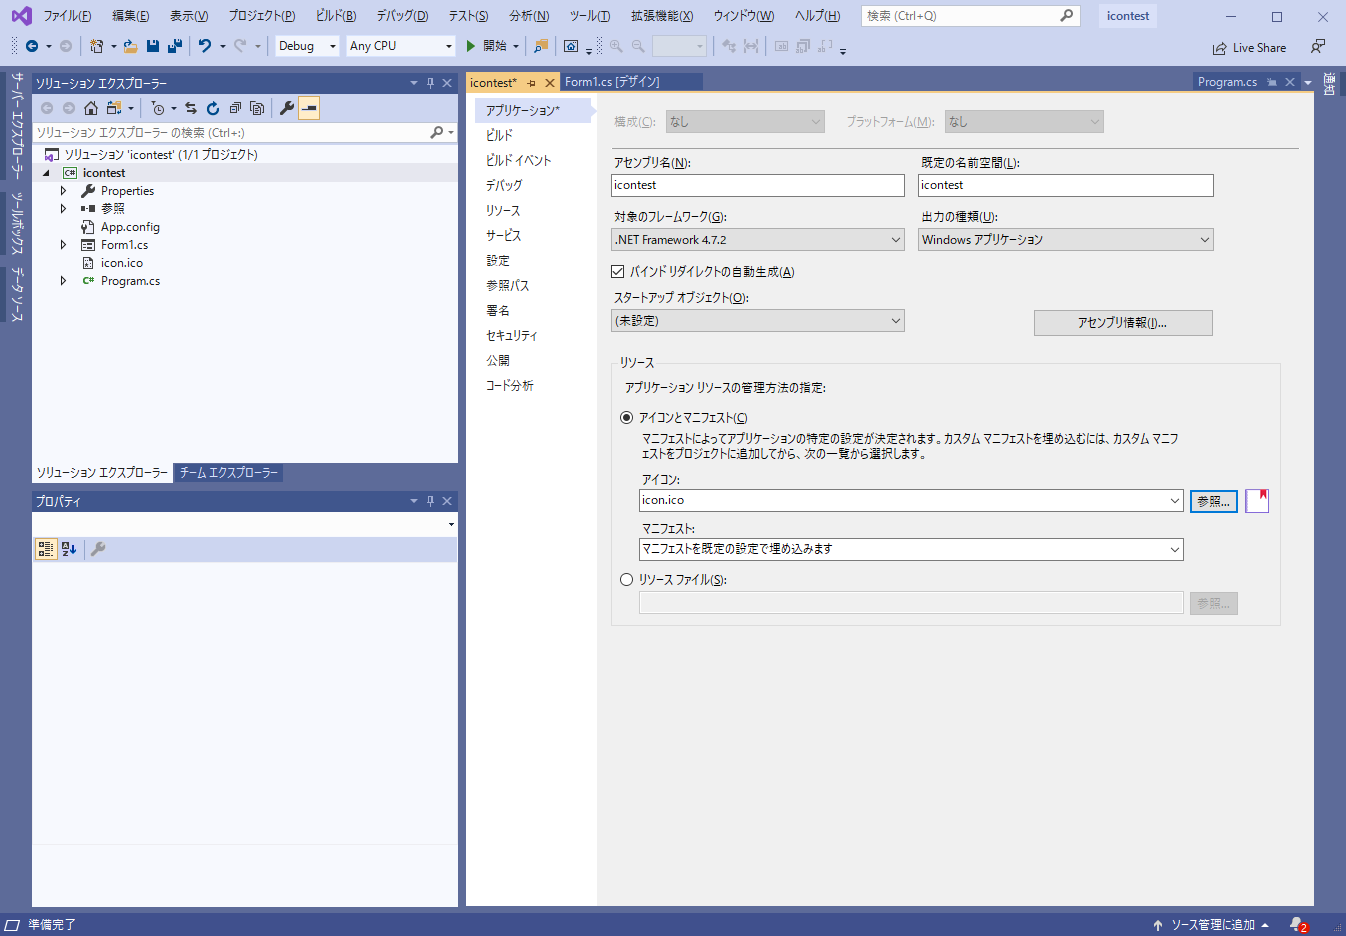The width and height of the screenshot is (1346, 936).
Task: Click Sync with Active Document icon
Action: (191, 108)
